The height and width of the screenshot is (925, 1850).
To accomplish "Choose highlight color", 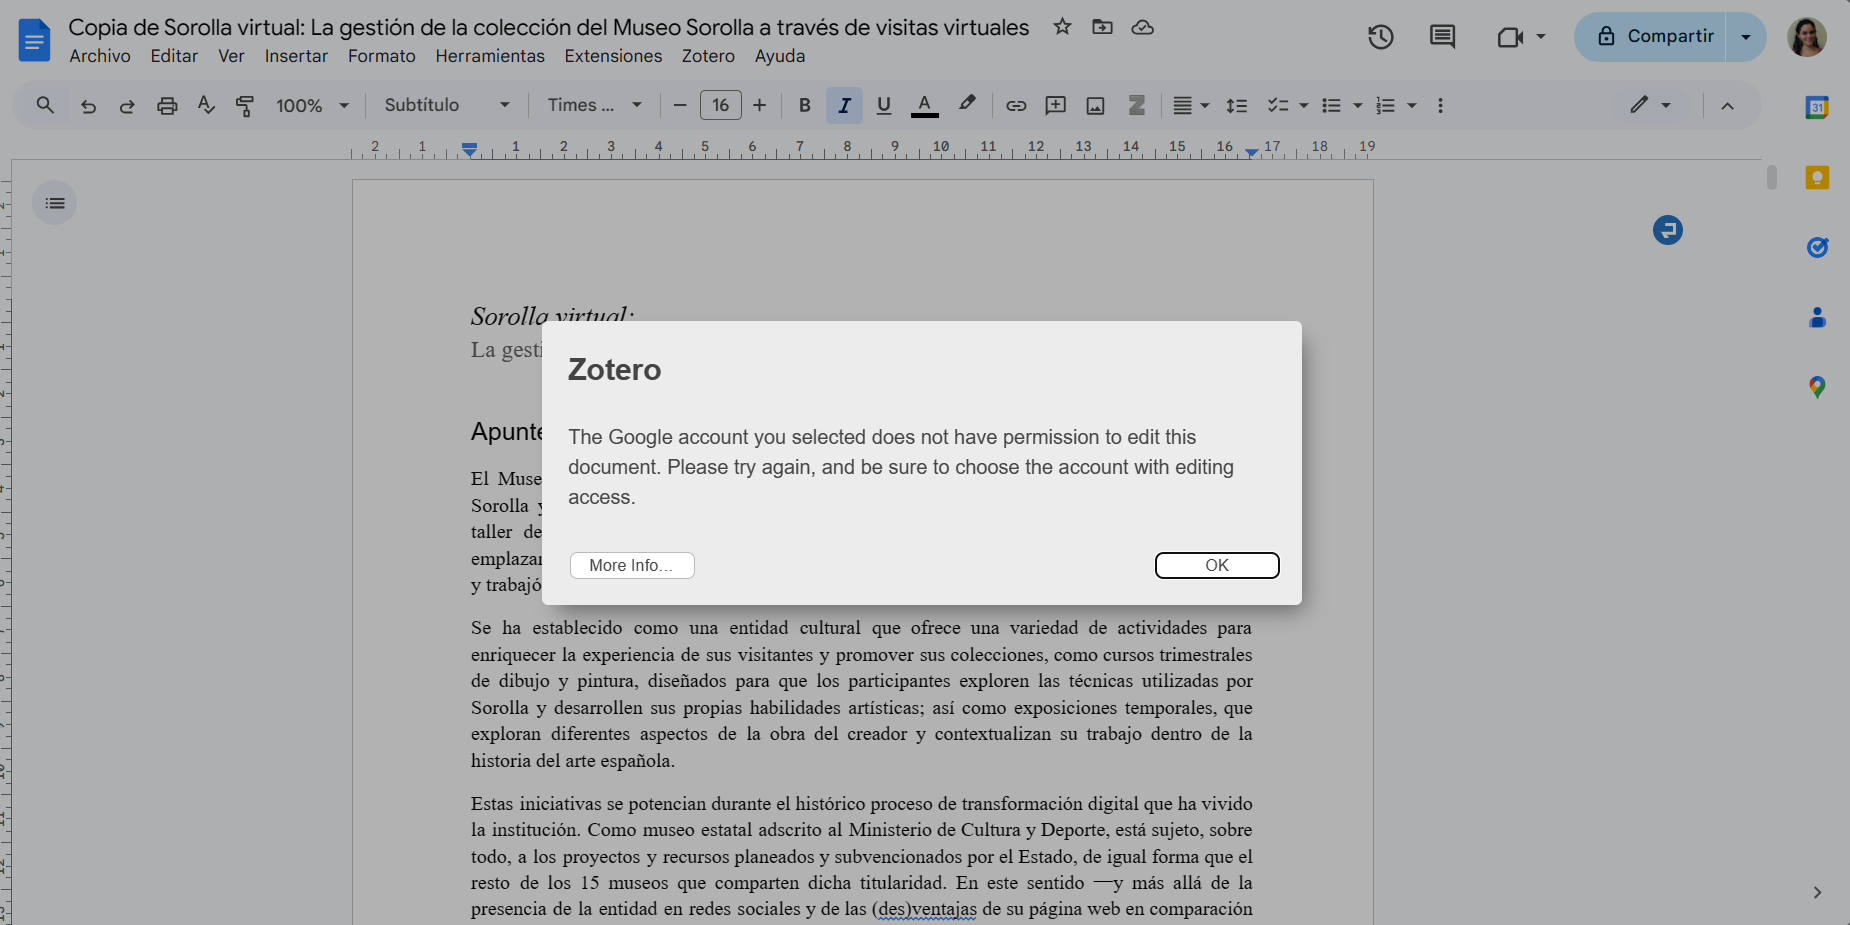I will [966, 105].
